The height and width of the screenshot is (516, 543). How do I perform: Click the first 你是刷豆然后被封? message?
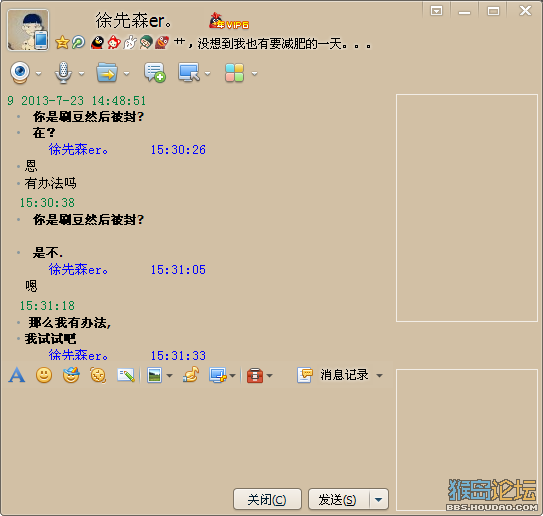(88, 117)
